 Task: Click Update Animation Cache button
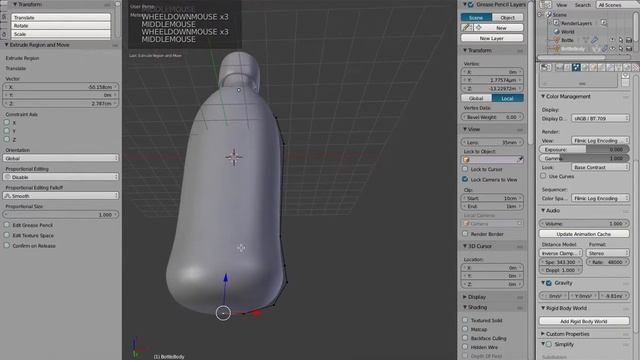[x=584, y=234]
